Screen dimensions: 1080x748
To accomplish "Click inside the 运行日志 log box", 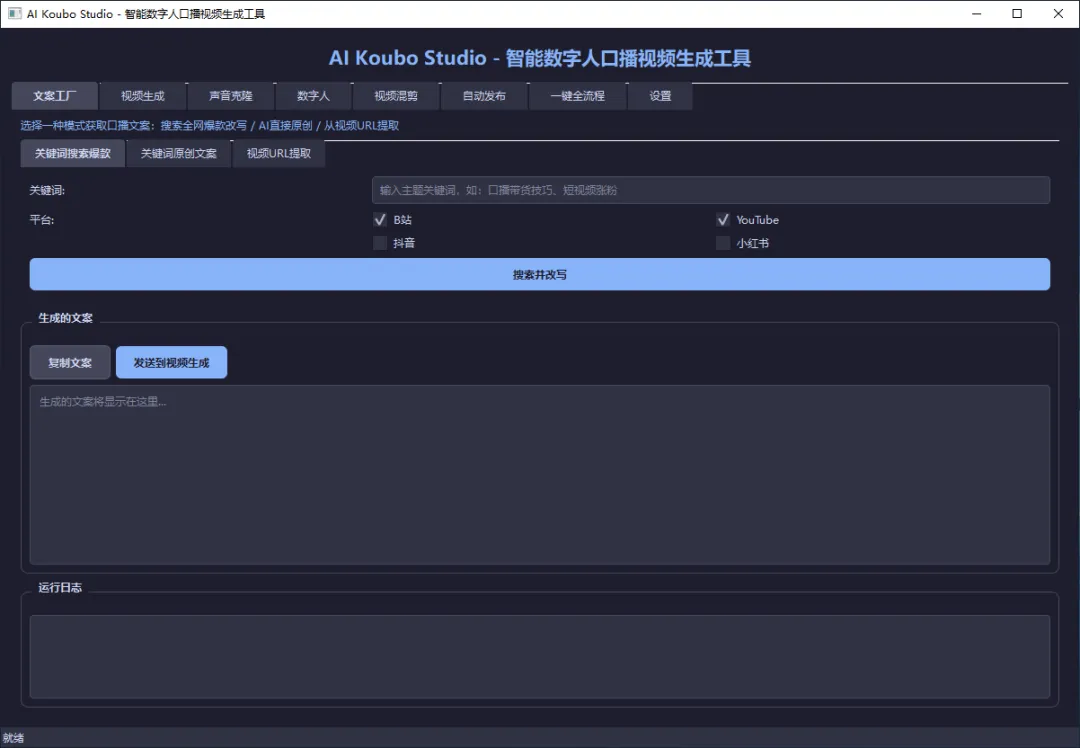I will [539, 656].
